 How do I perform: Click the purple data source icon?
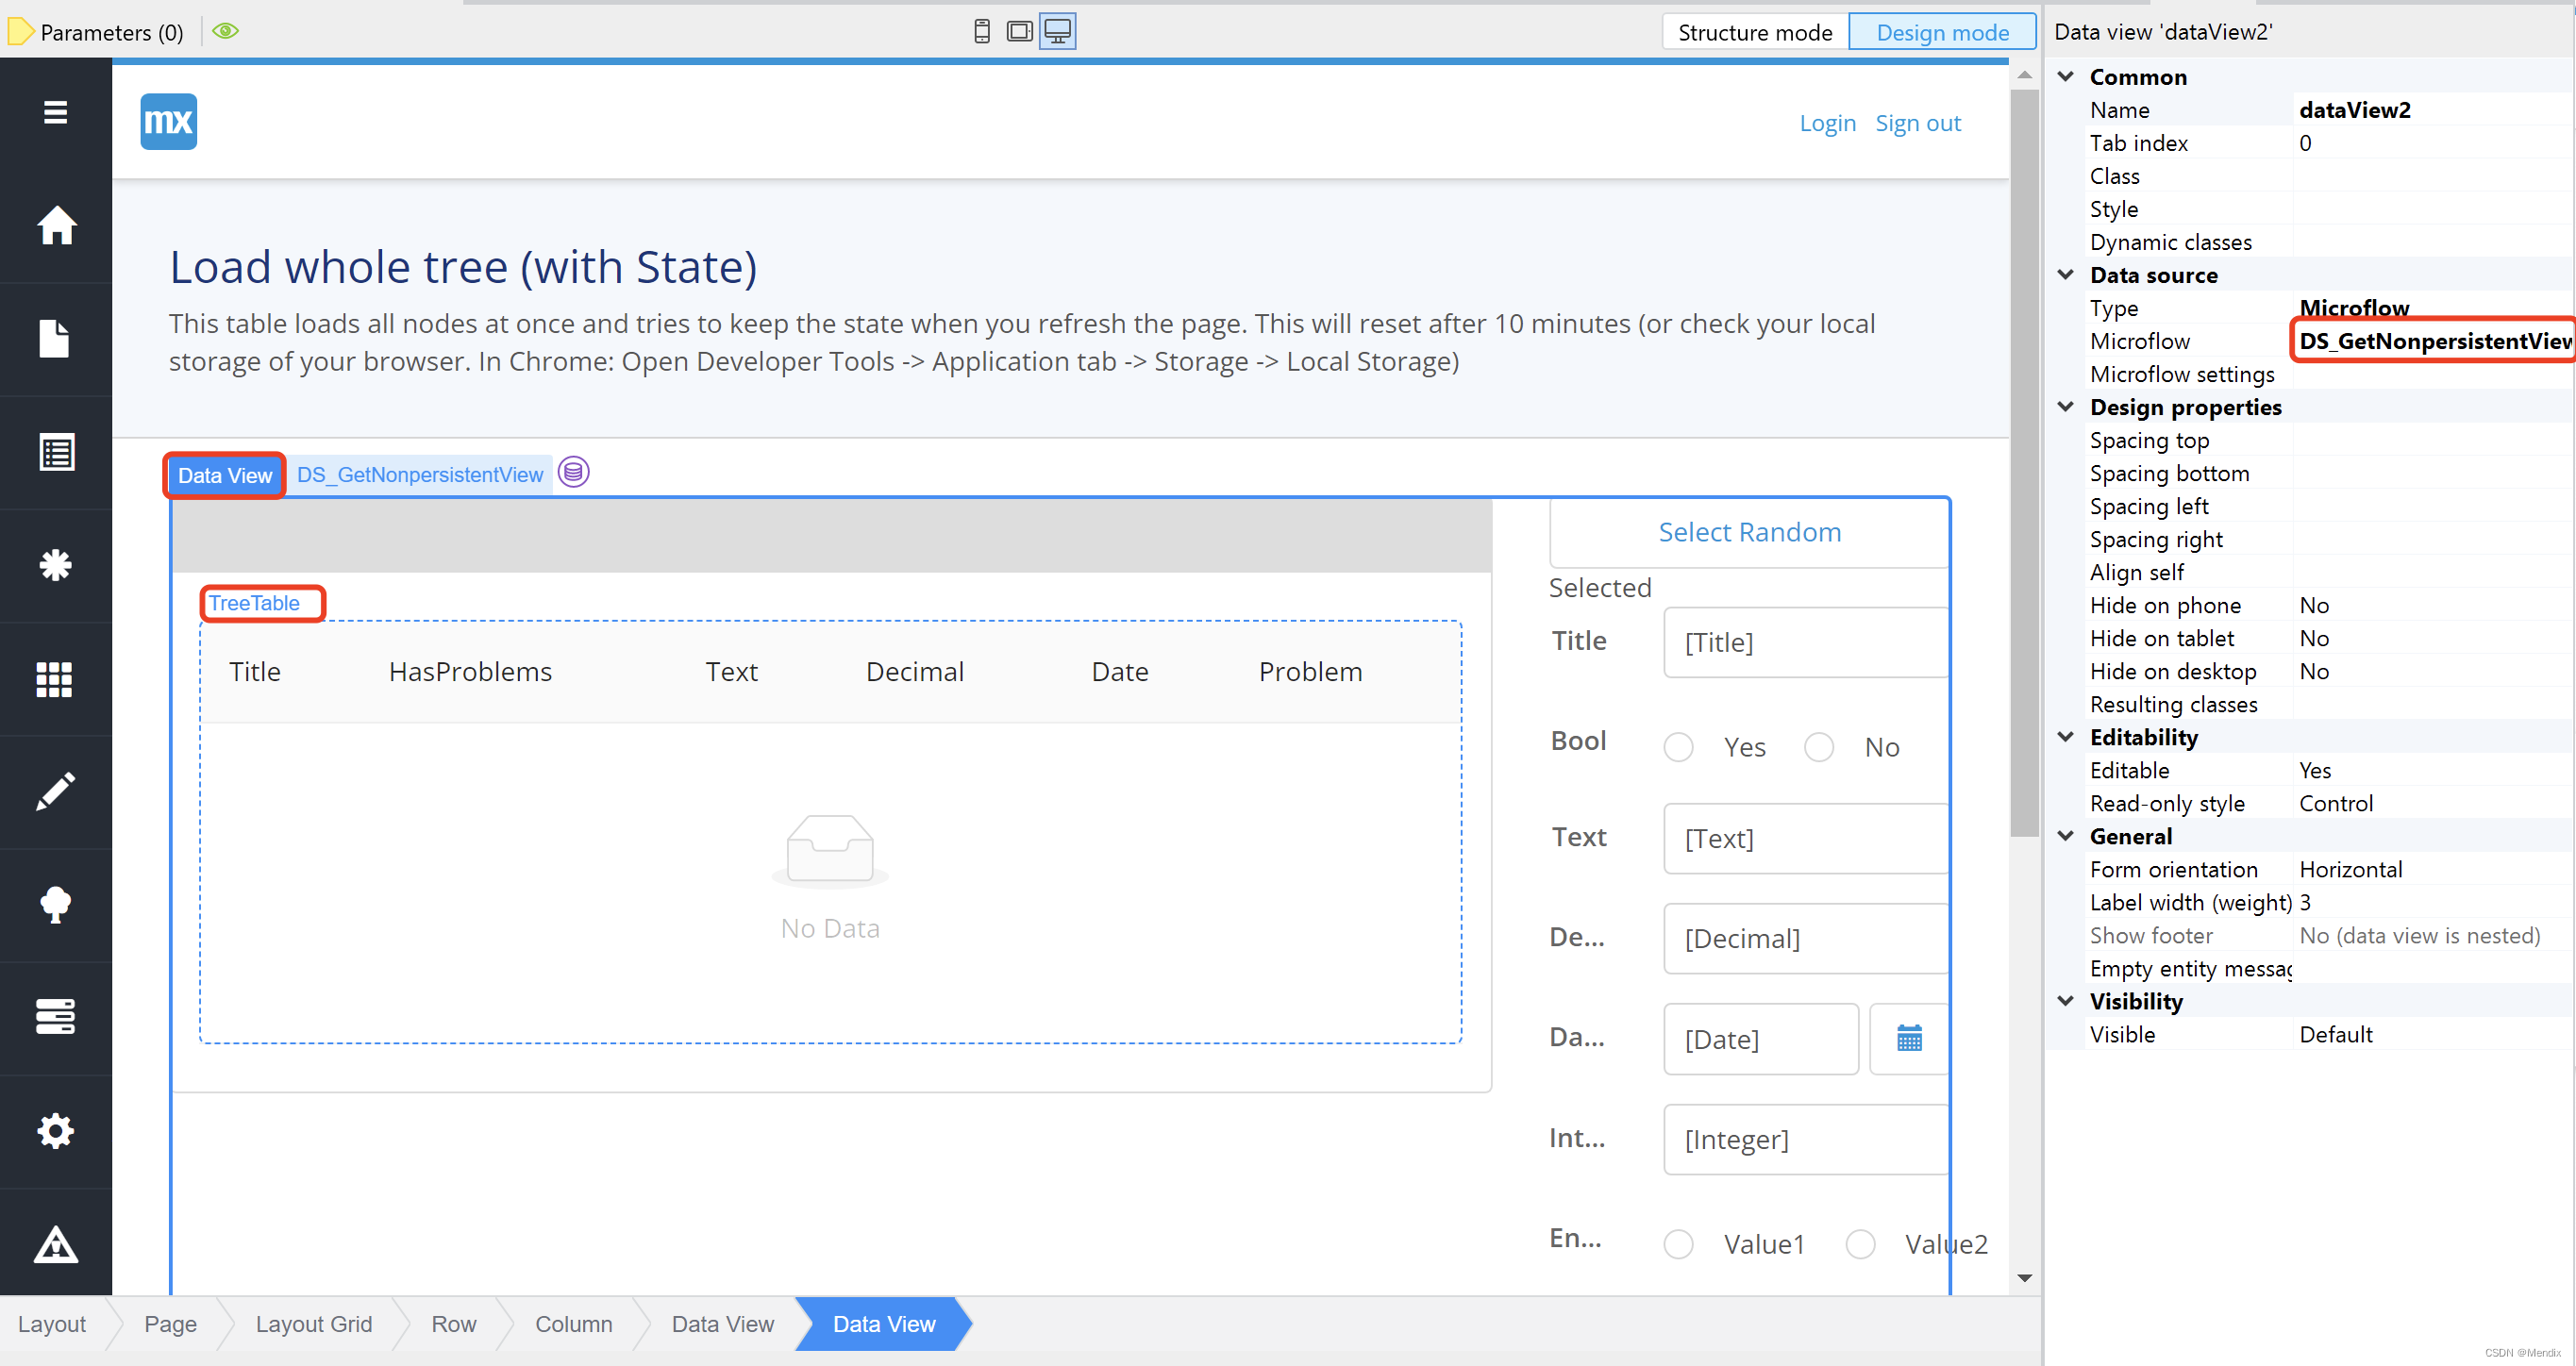pyautogui.click(x=573, y=472)
